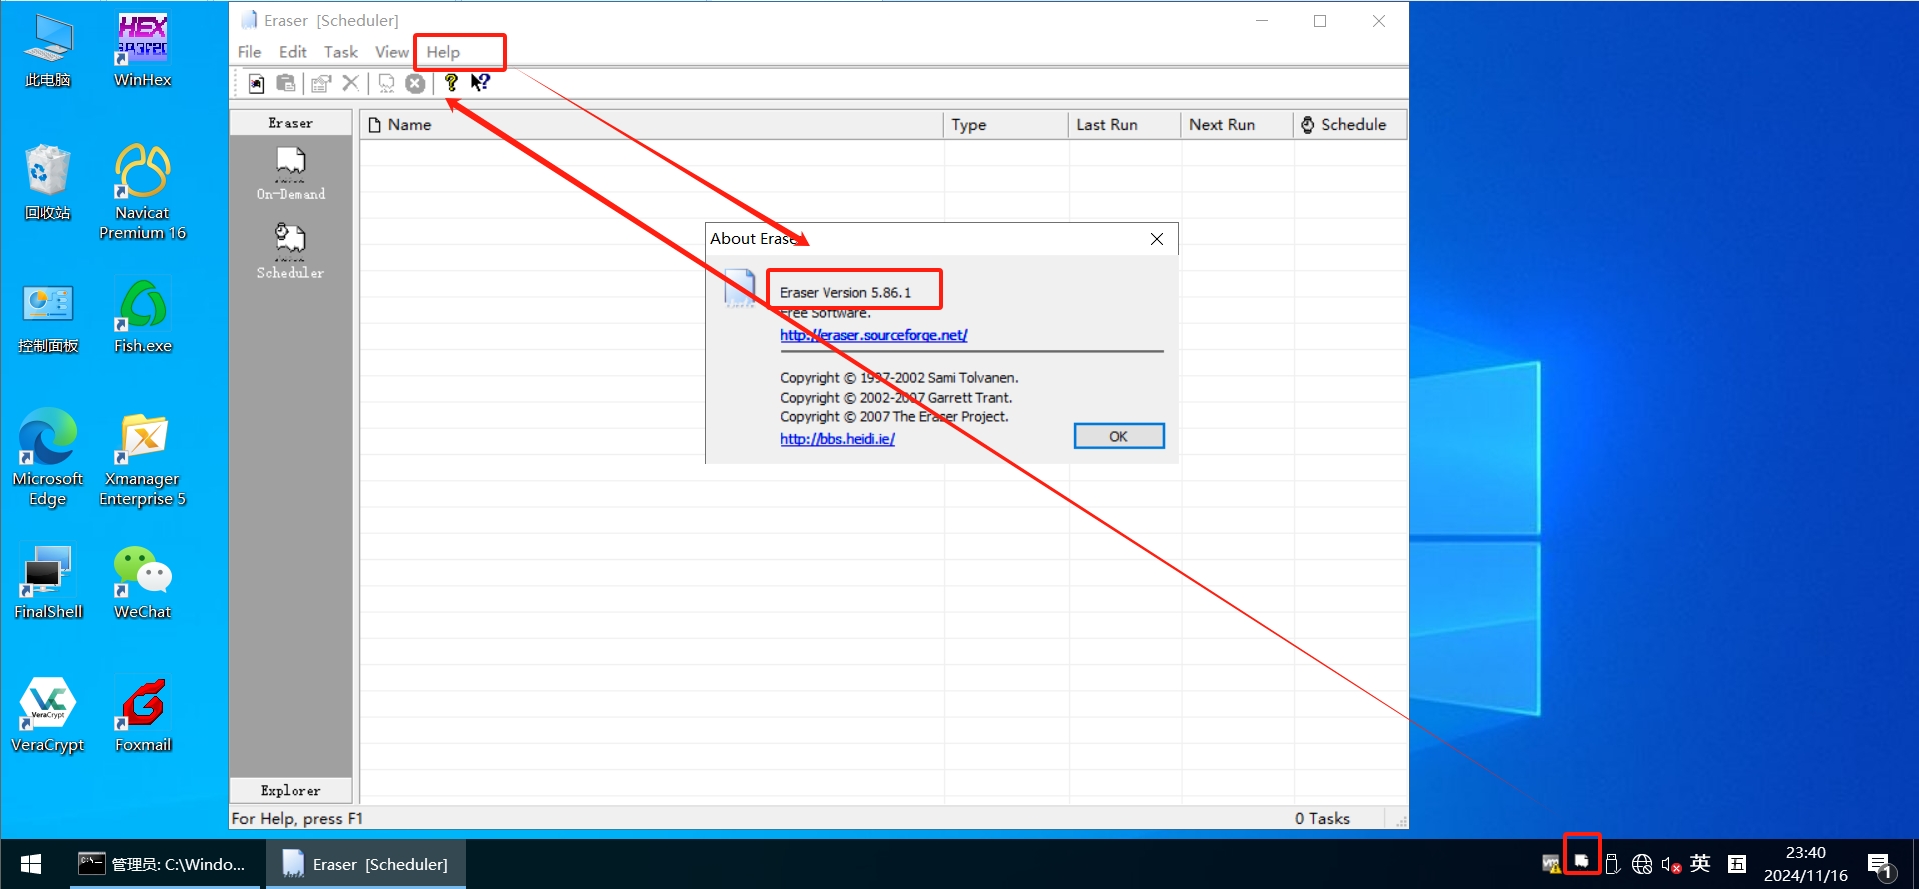Select the VeraCrypt desktop shortcut

point(48,716)
